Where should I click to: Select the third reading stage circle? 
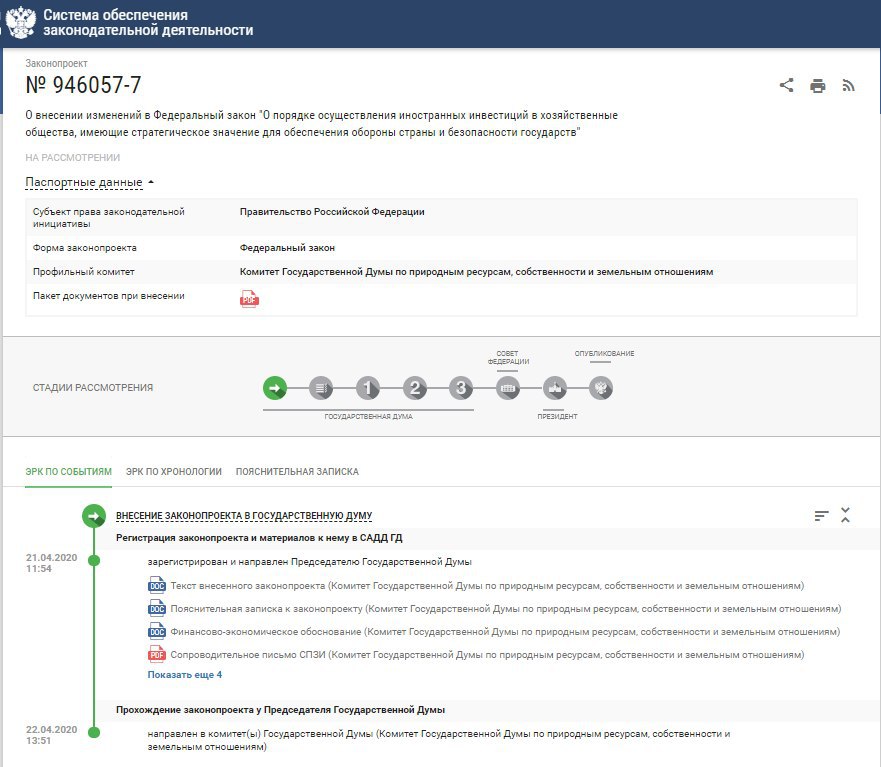point(461,388)
